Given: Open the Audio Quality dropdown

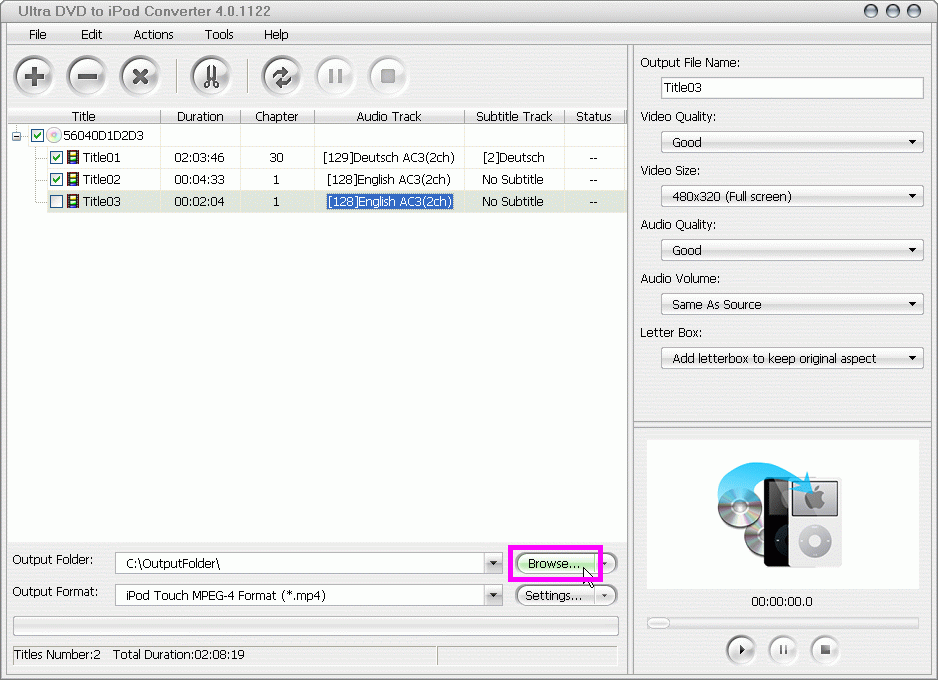Looking at the screenshot, I should click(x=792, y=250).
